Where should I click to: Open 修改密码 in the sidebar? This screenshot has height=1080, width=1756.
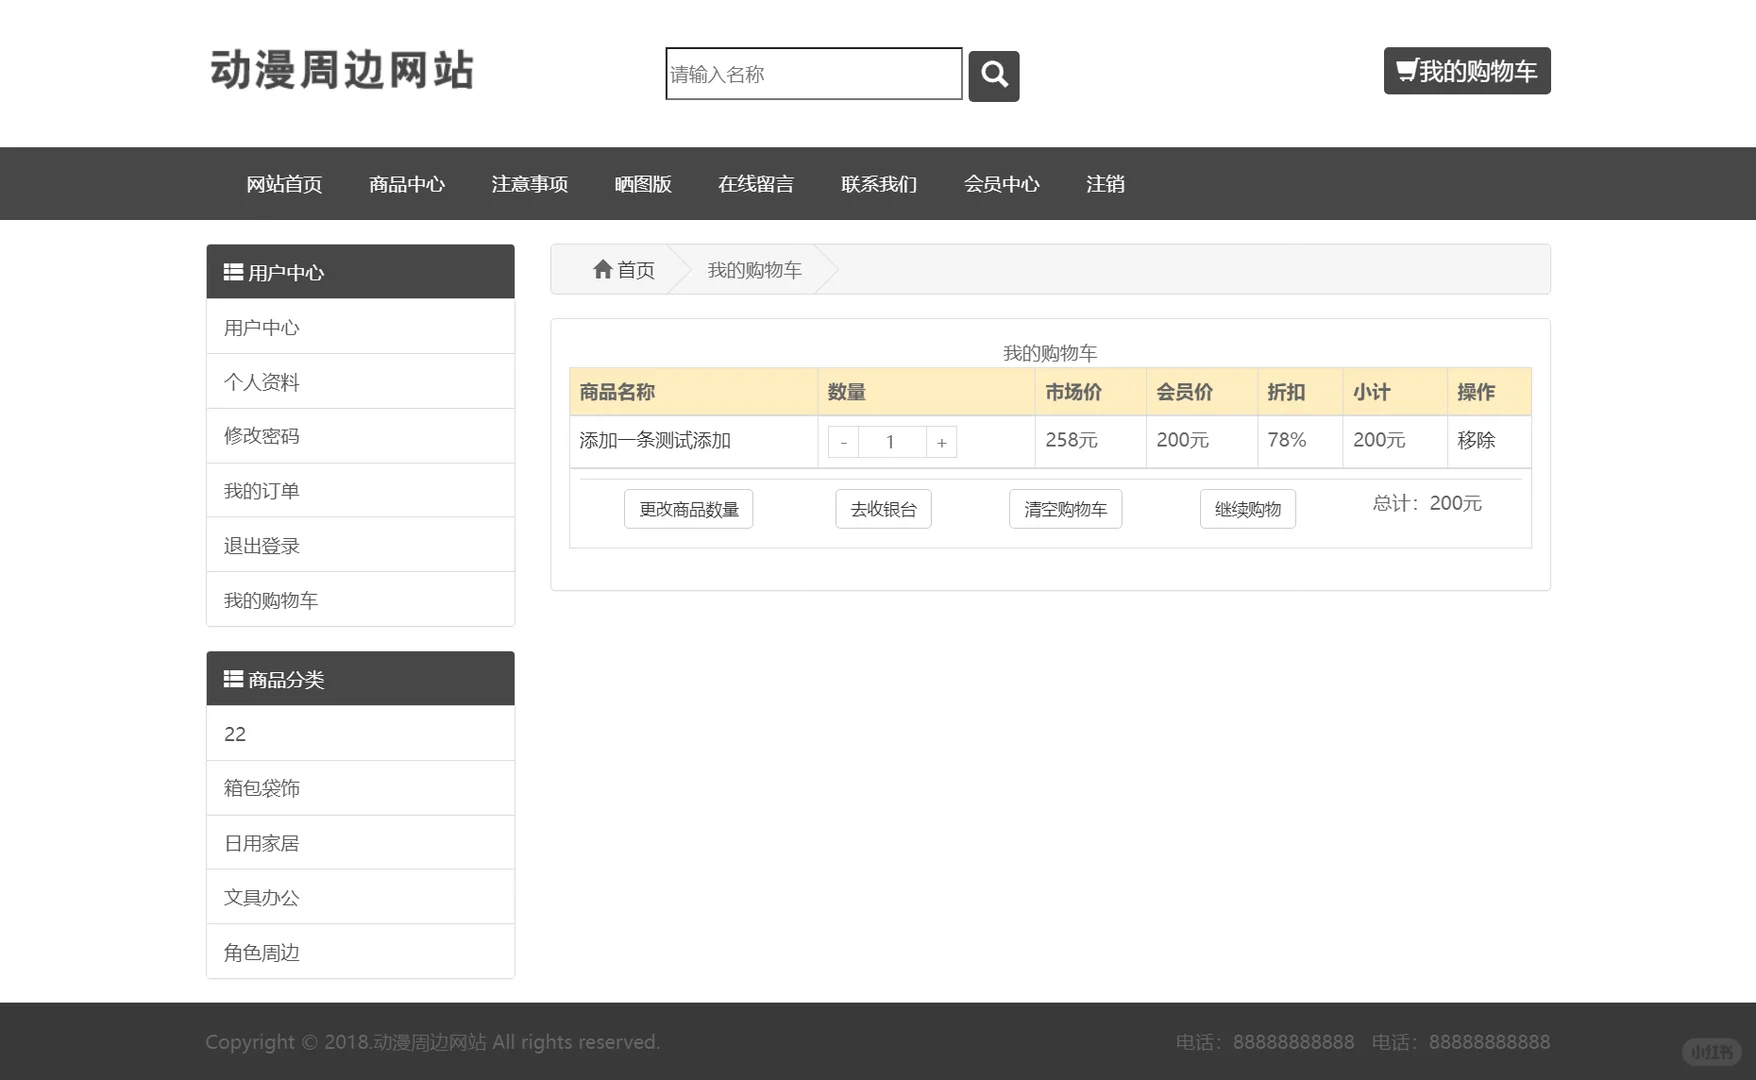(x=260, y=435)
